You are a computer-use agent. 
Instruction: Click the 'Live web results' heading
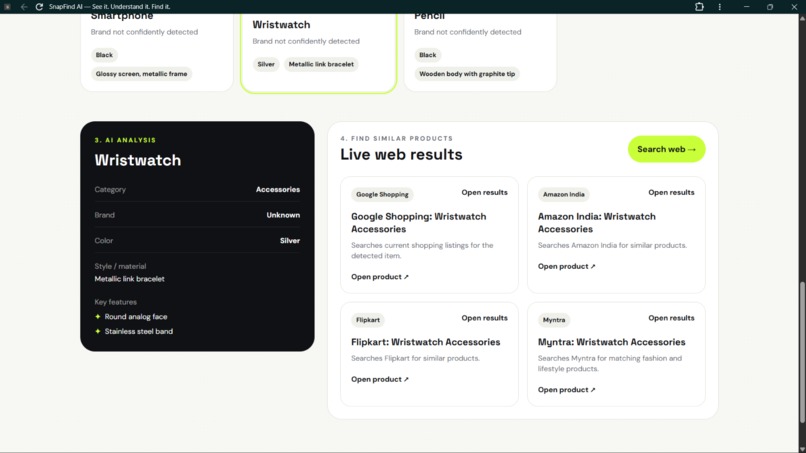tap(401, 154)
